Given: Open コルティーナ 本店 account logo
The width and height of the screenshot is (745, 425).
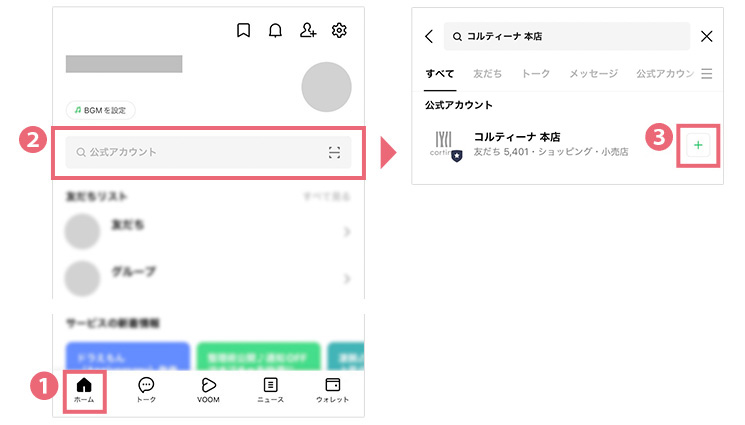Looking at the screenshot, I should click(445, 145).
